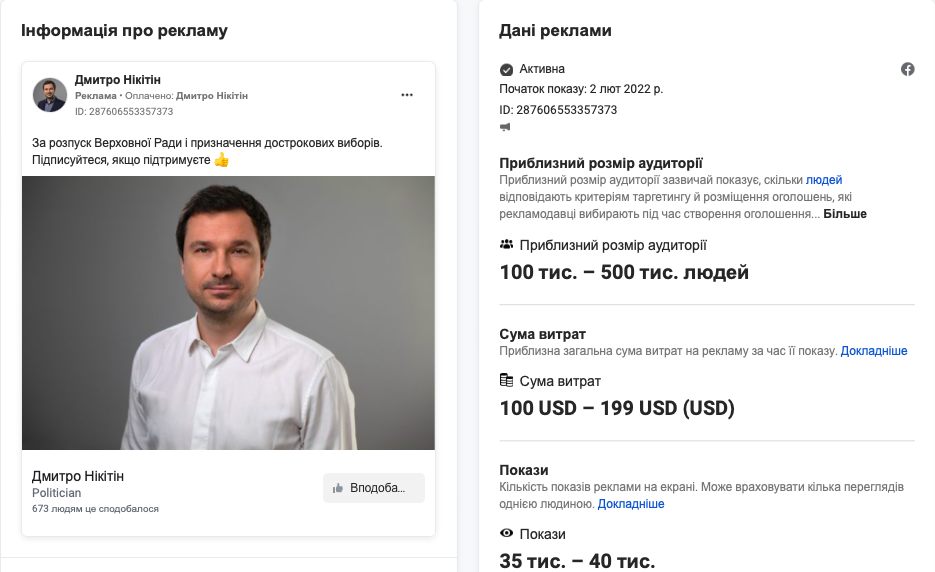
Task: Click the checkmark icon beside Активна status
Action: pyautogui.click(x=506, y=69)
